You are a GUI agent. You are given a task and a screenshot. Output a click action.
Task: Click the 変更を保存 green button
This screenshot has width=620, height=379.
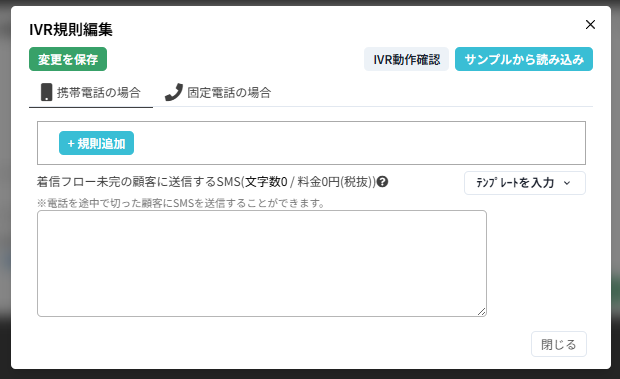click(x=68, y=59)
